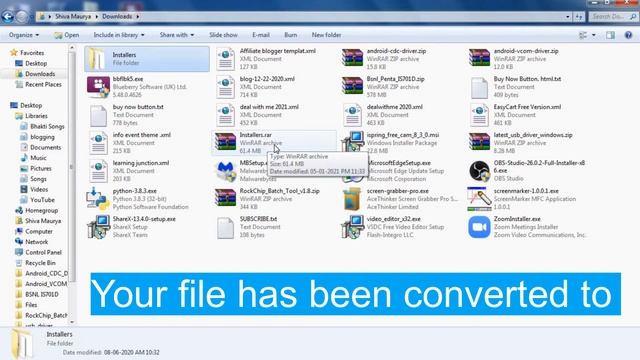This screenshot has width=640, height=360.
Task: Select the OBS-Studio installer icon
Action: click(x=479, y=171)
